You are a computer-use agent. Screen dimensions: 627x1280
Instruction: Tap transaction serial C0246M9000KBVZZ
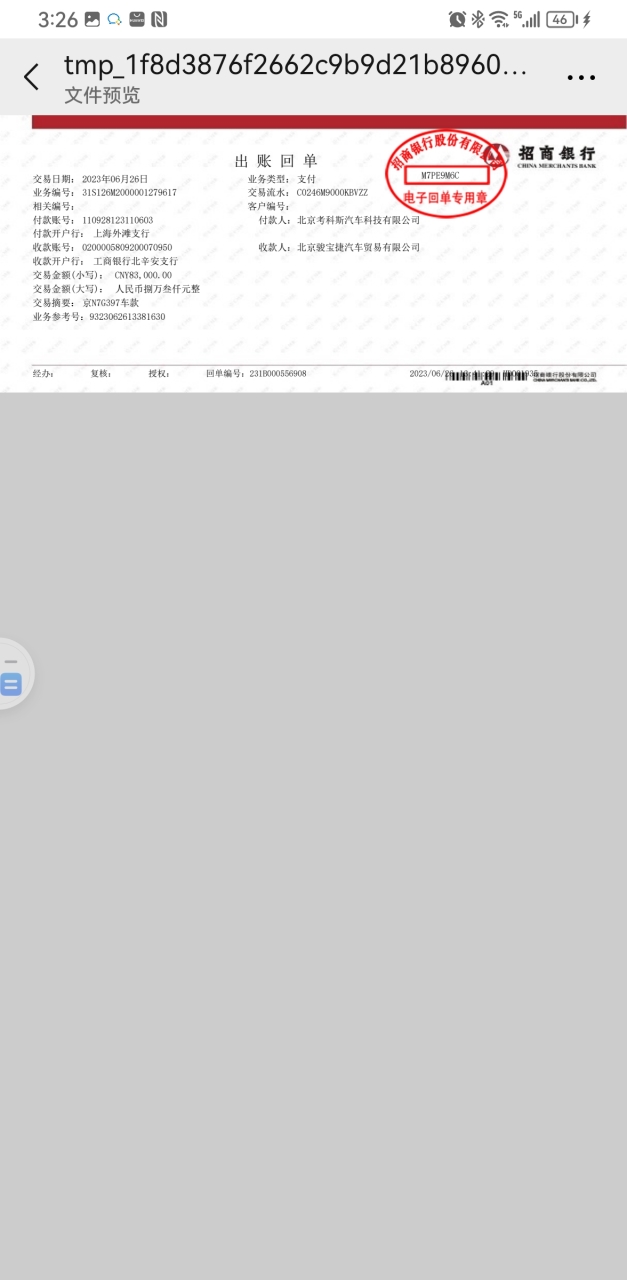coord(332,192)
